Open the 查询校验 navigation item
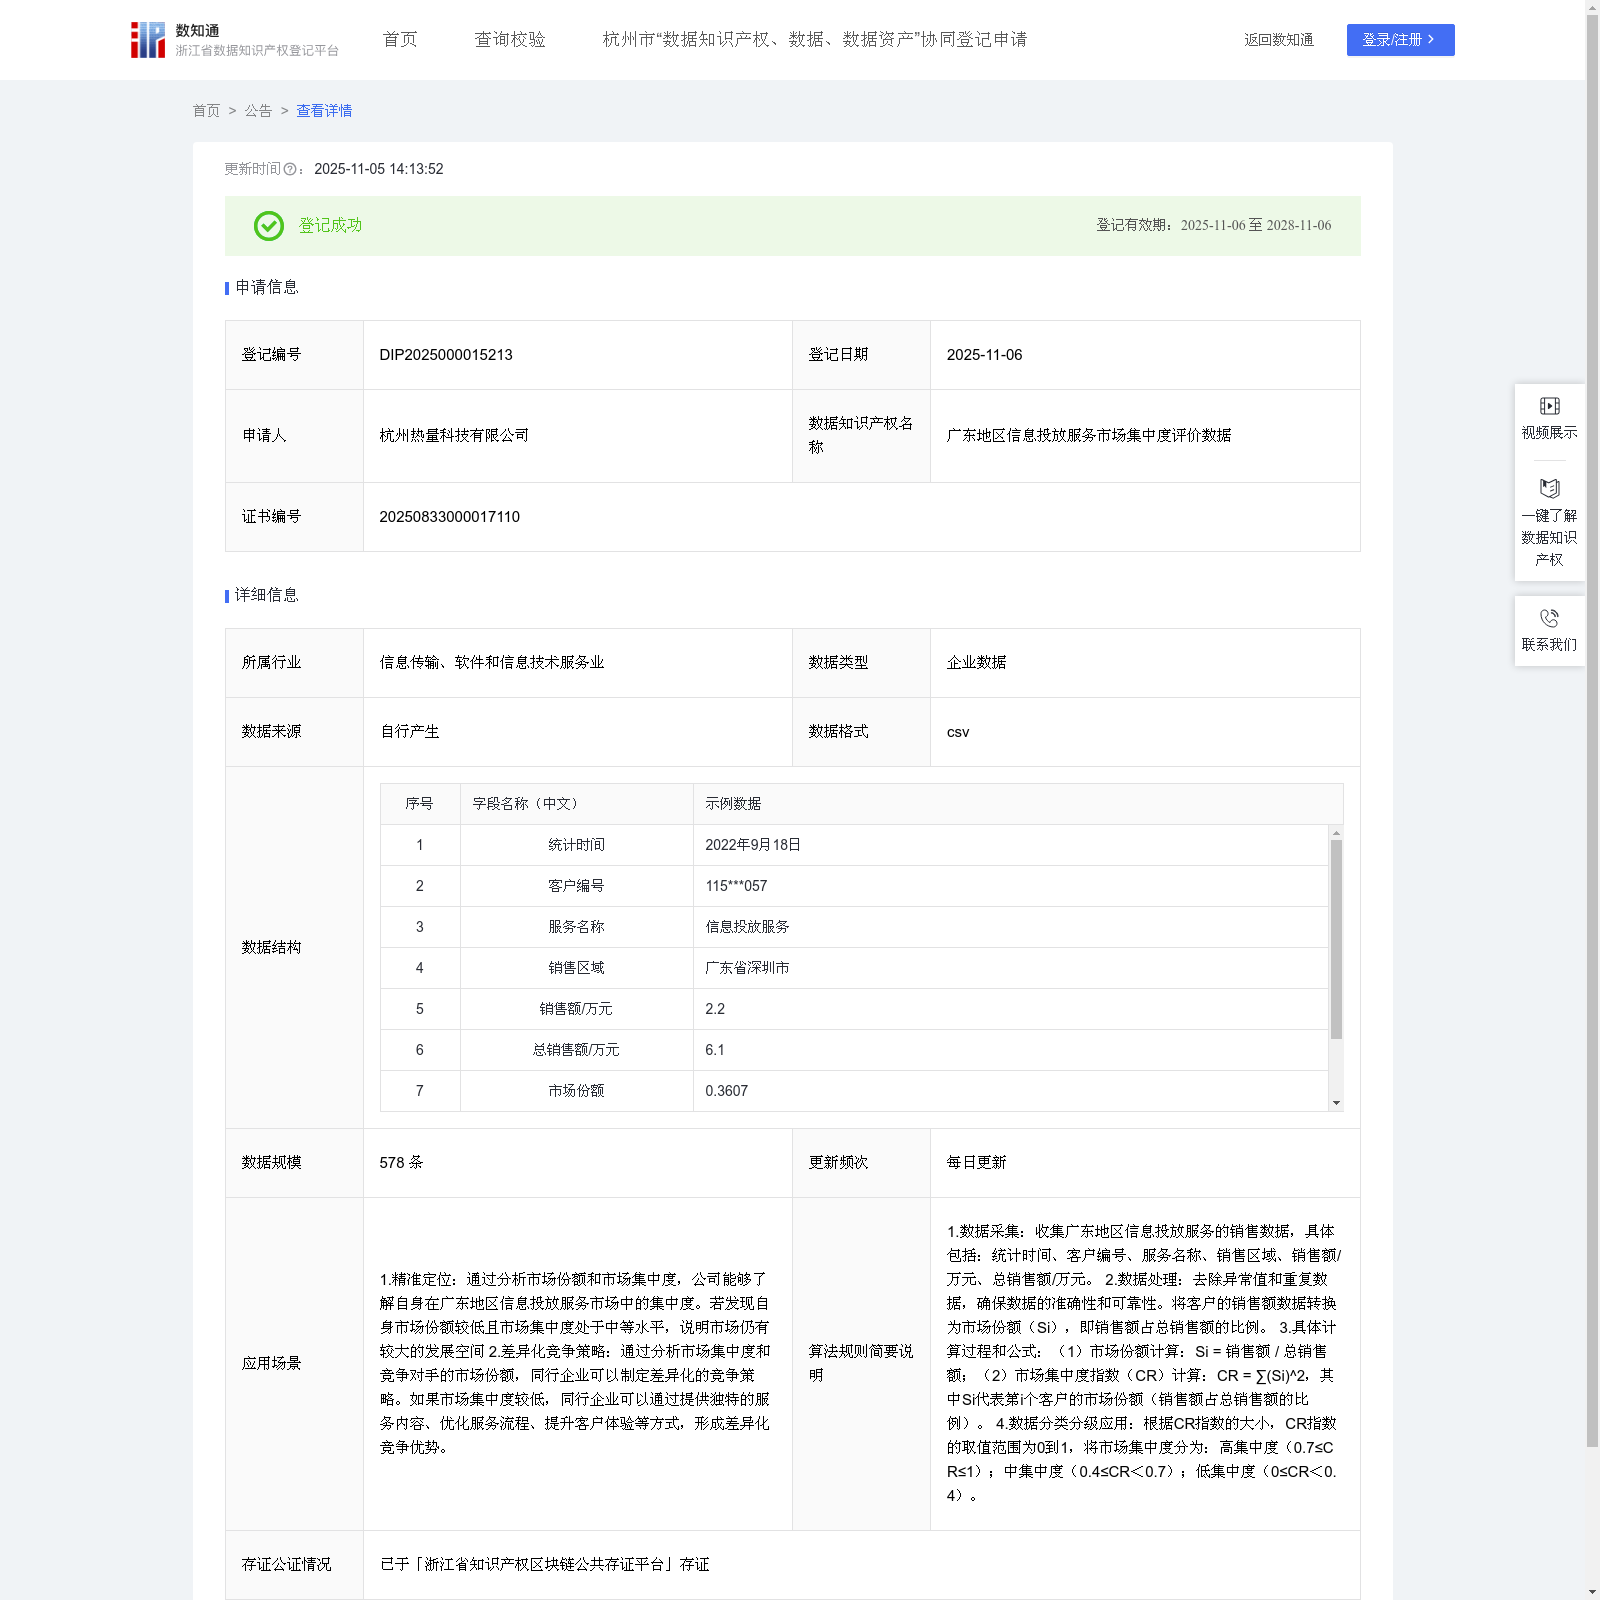This screenshot has width=1600, height=1600. click(x=510, y=40)
